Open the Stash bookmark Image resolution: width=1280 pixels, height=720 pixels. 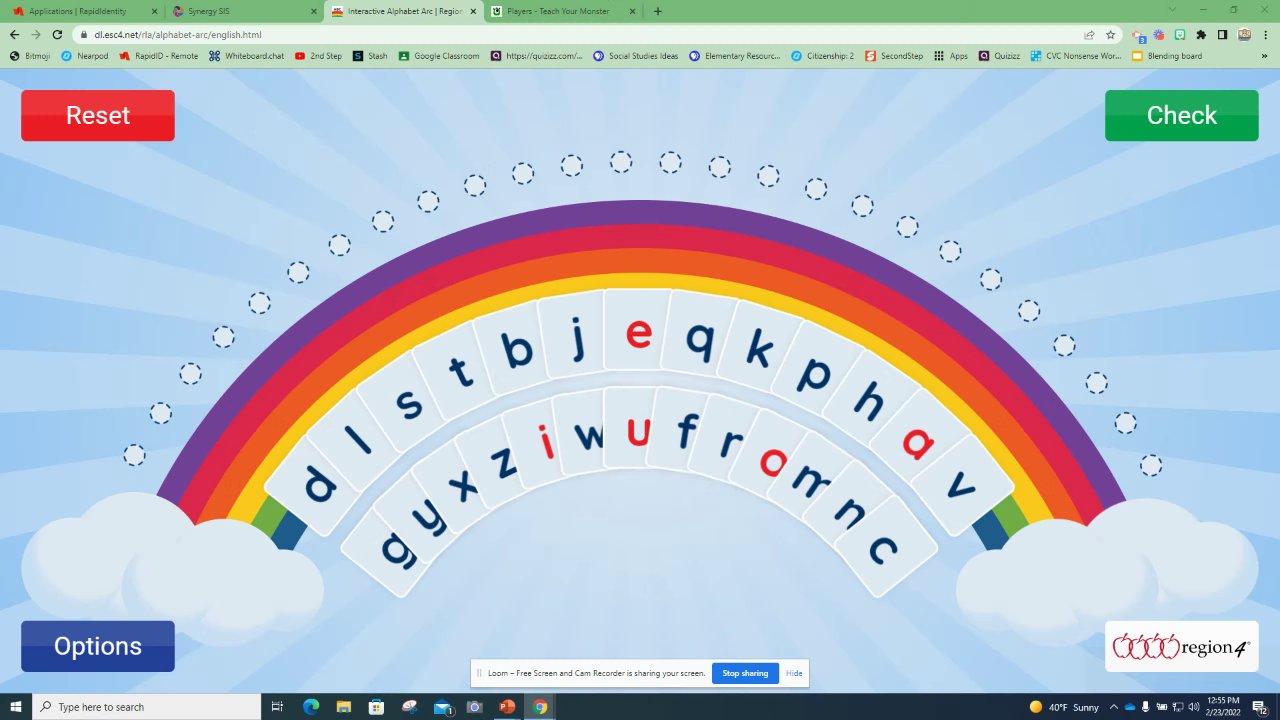[x=370, y=56]
